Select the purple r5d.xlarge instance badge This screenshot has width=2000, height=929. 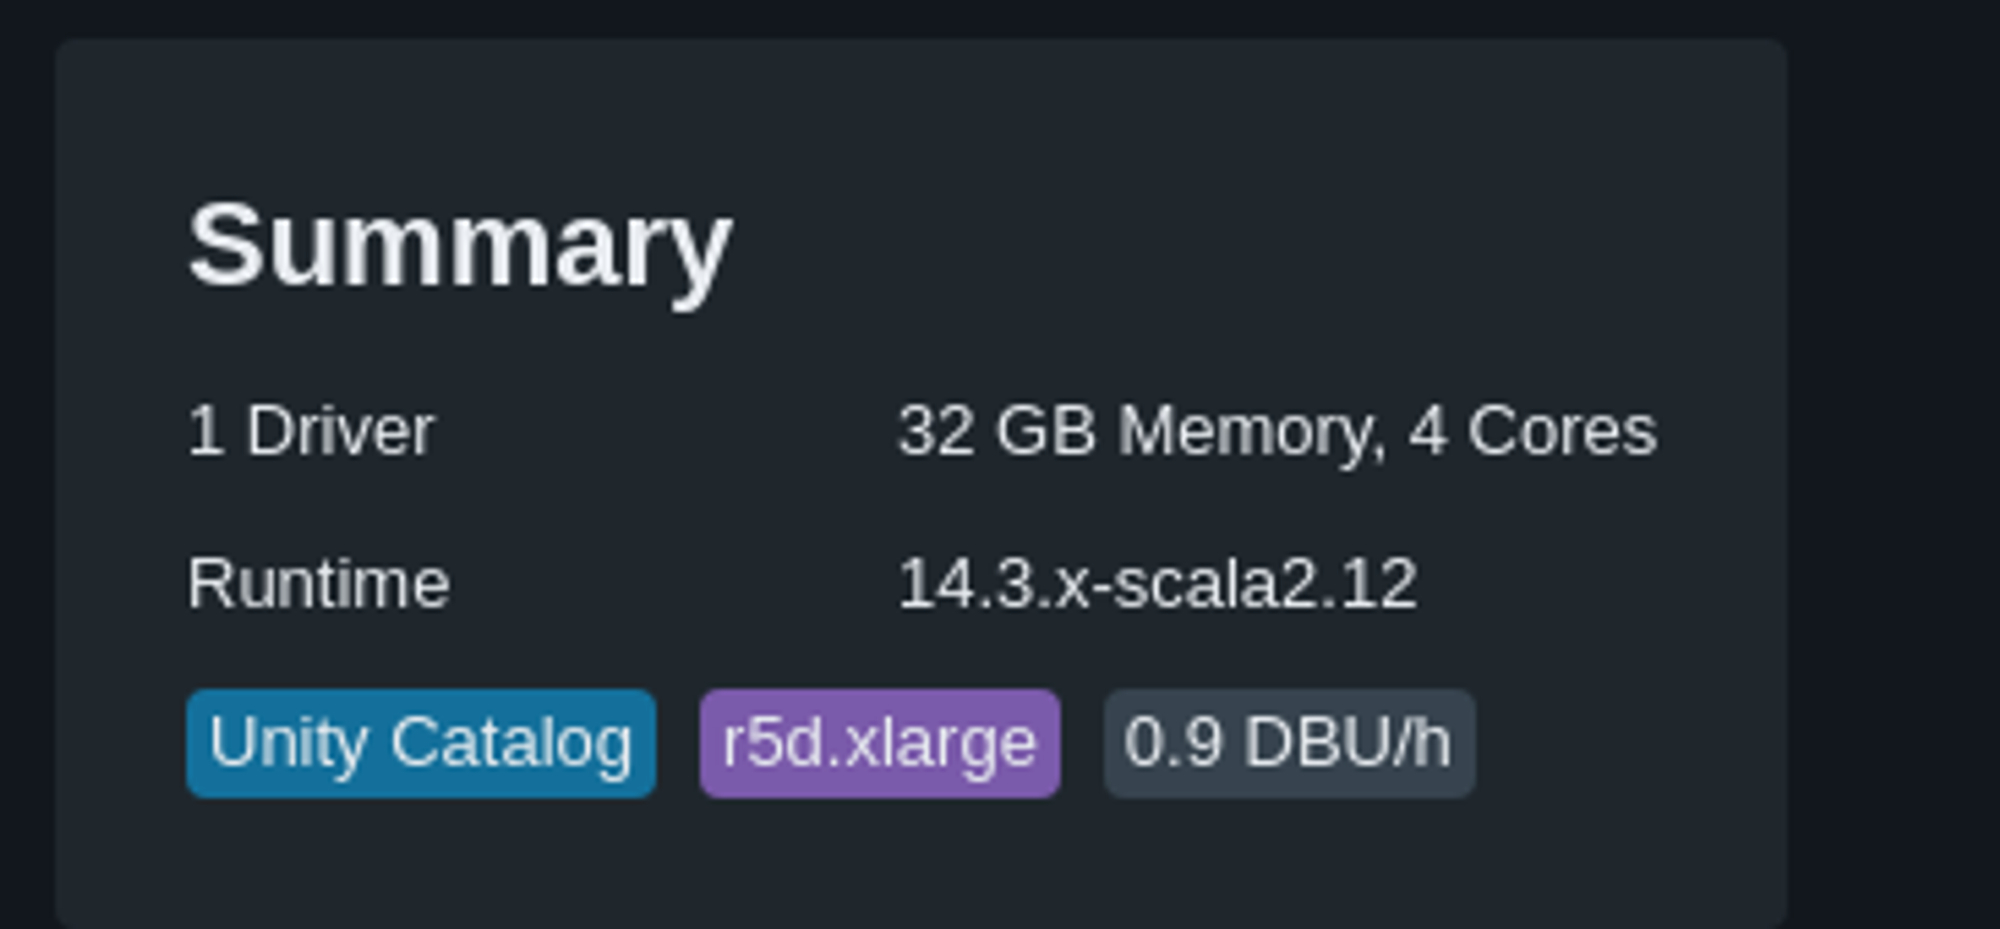point(880,743)
